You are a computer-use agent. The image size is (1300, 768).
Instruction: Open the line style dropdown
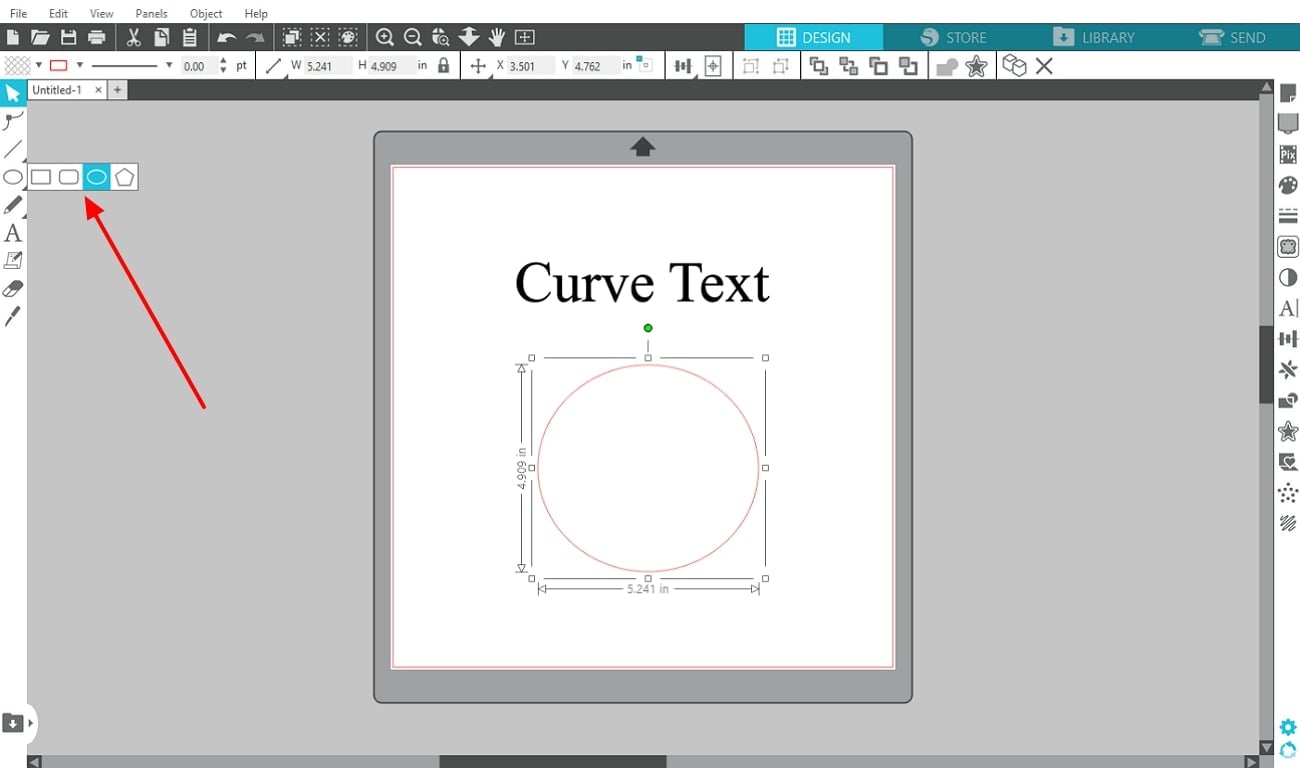tap(168, 65)
